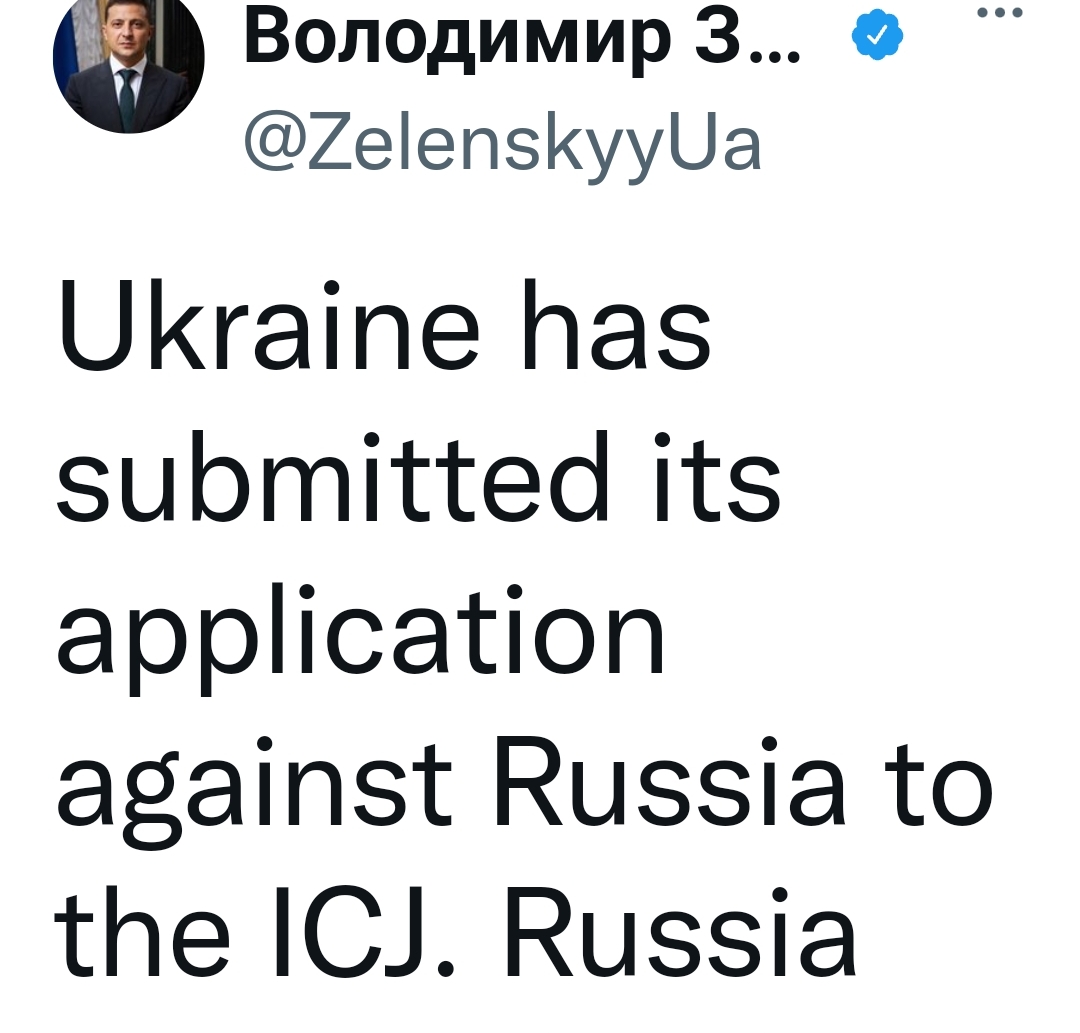Click 'Russia' after ICJ in last line

[680, 932]
